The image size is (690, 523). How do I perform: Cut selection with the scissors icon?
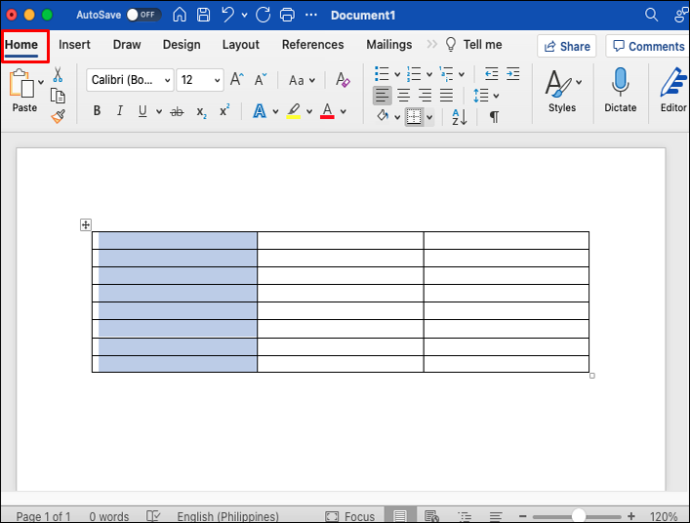click(58, 75)
